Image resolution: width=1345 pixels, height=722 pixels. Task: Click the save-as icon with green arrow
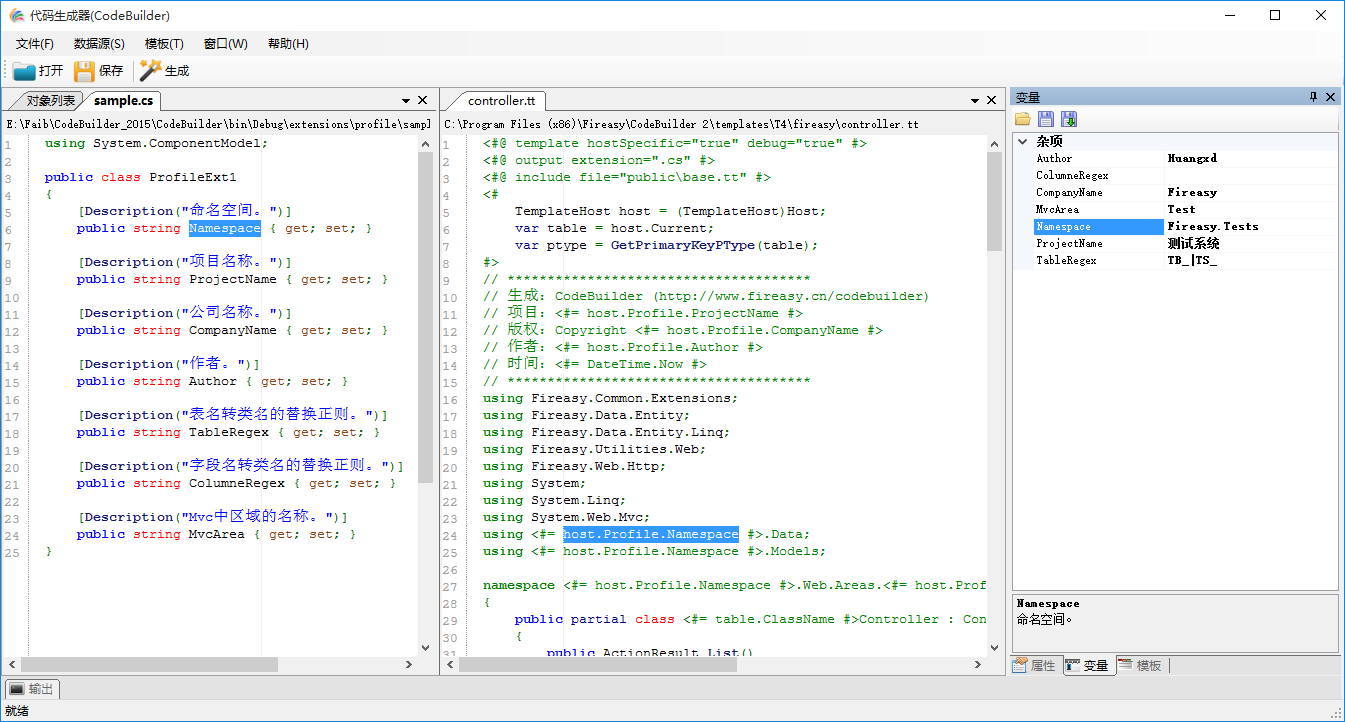click(1069, 120)
